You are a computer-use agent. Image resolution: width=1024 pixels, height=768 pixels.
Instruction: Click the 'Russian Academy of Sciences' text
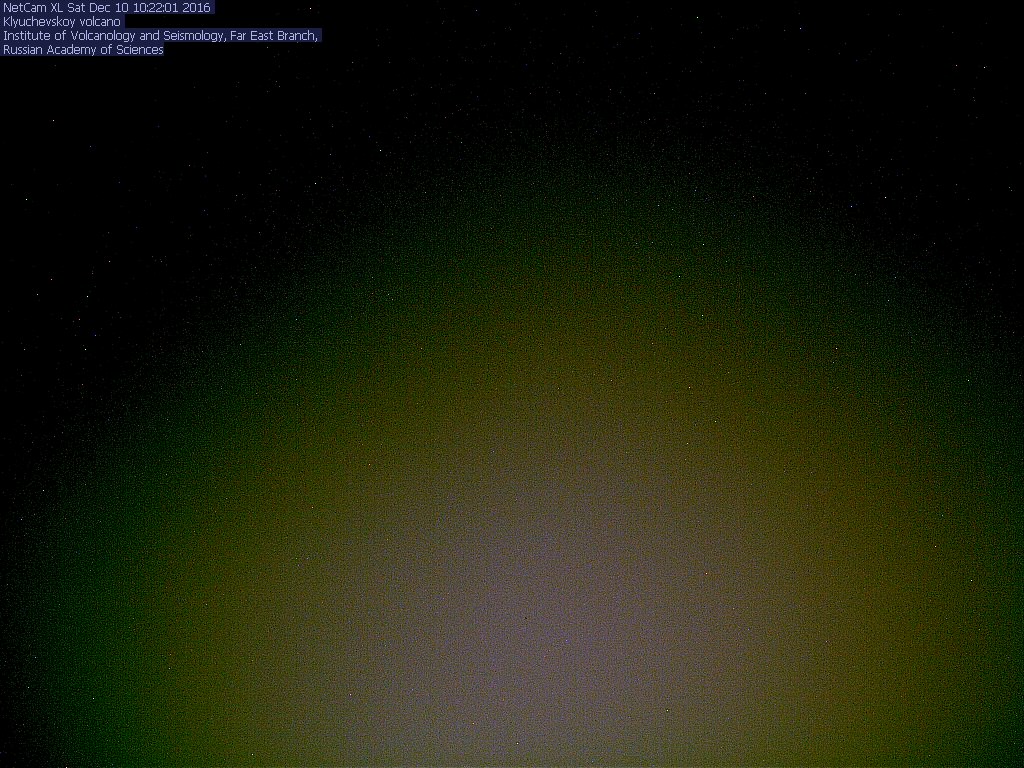(83, 50)
